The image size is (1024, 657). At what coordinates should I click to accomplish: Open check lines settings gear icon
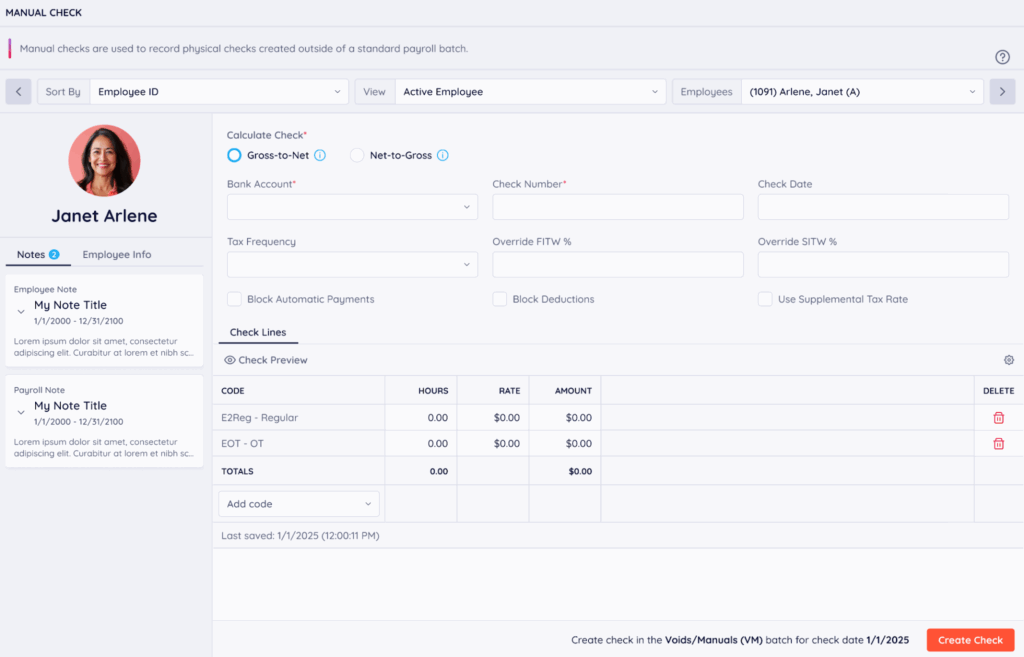(x=1008, y=360)
